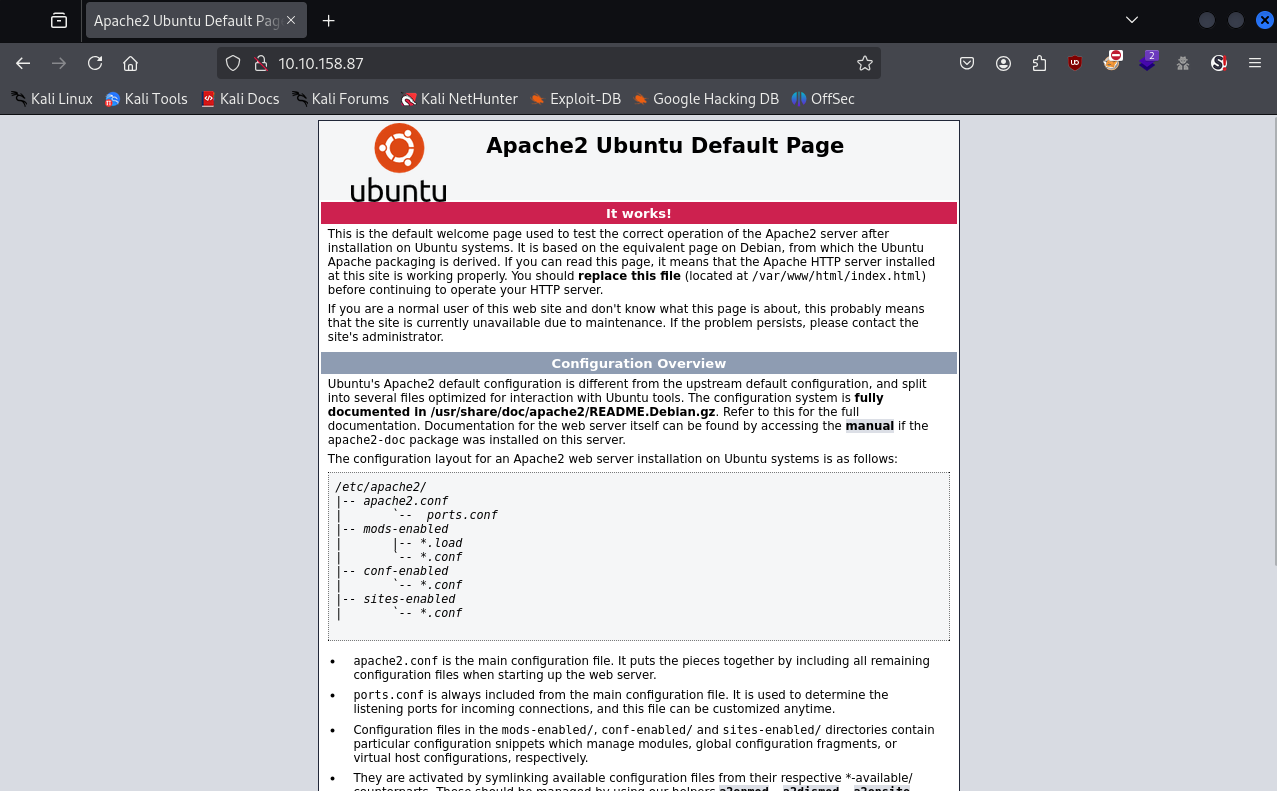
Task: Click the red It works! banner
Action: click(x=639, y=213)
